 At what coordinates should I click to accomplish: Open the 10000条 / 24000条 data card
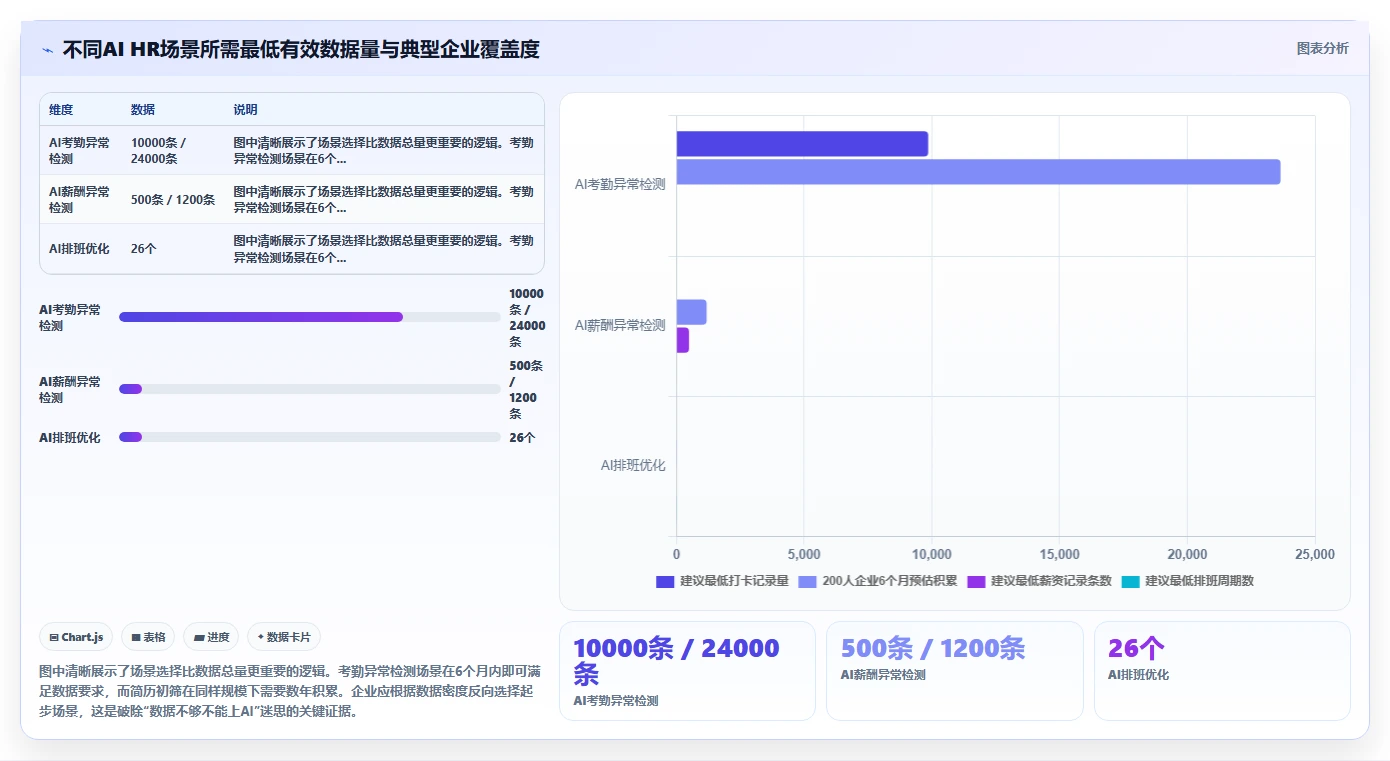coord(687,671)
